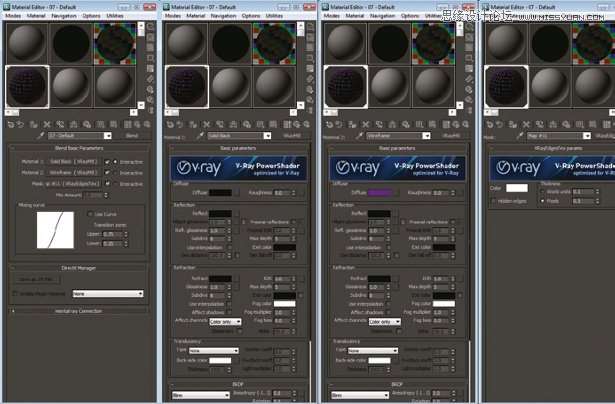Click the eyedropper pick-material icon in Blend editor
Viewport: 615px width, 404px height.
[x=38, y=135]
